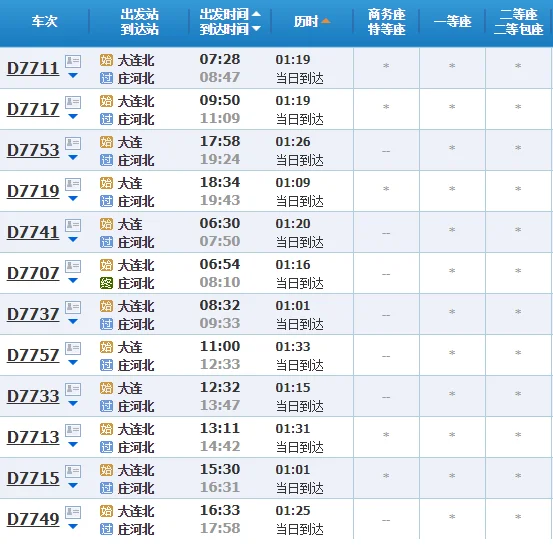The height and width of the screenshot is (546, 553).
Task: Open train D7715 link
Action: coord(33,478)
